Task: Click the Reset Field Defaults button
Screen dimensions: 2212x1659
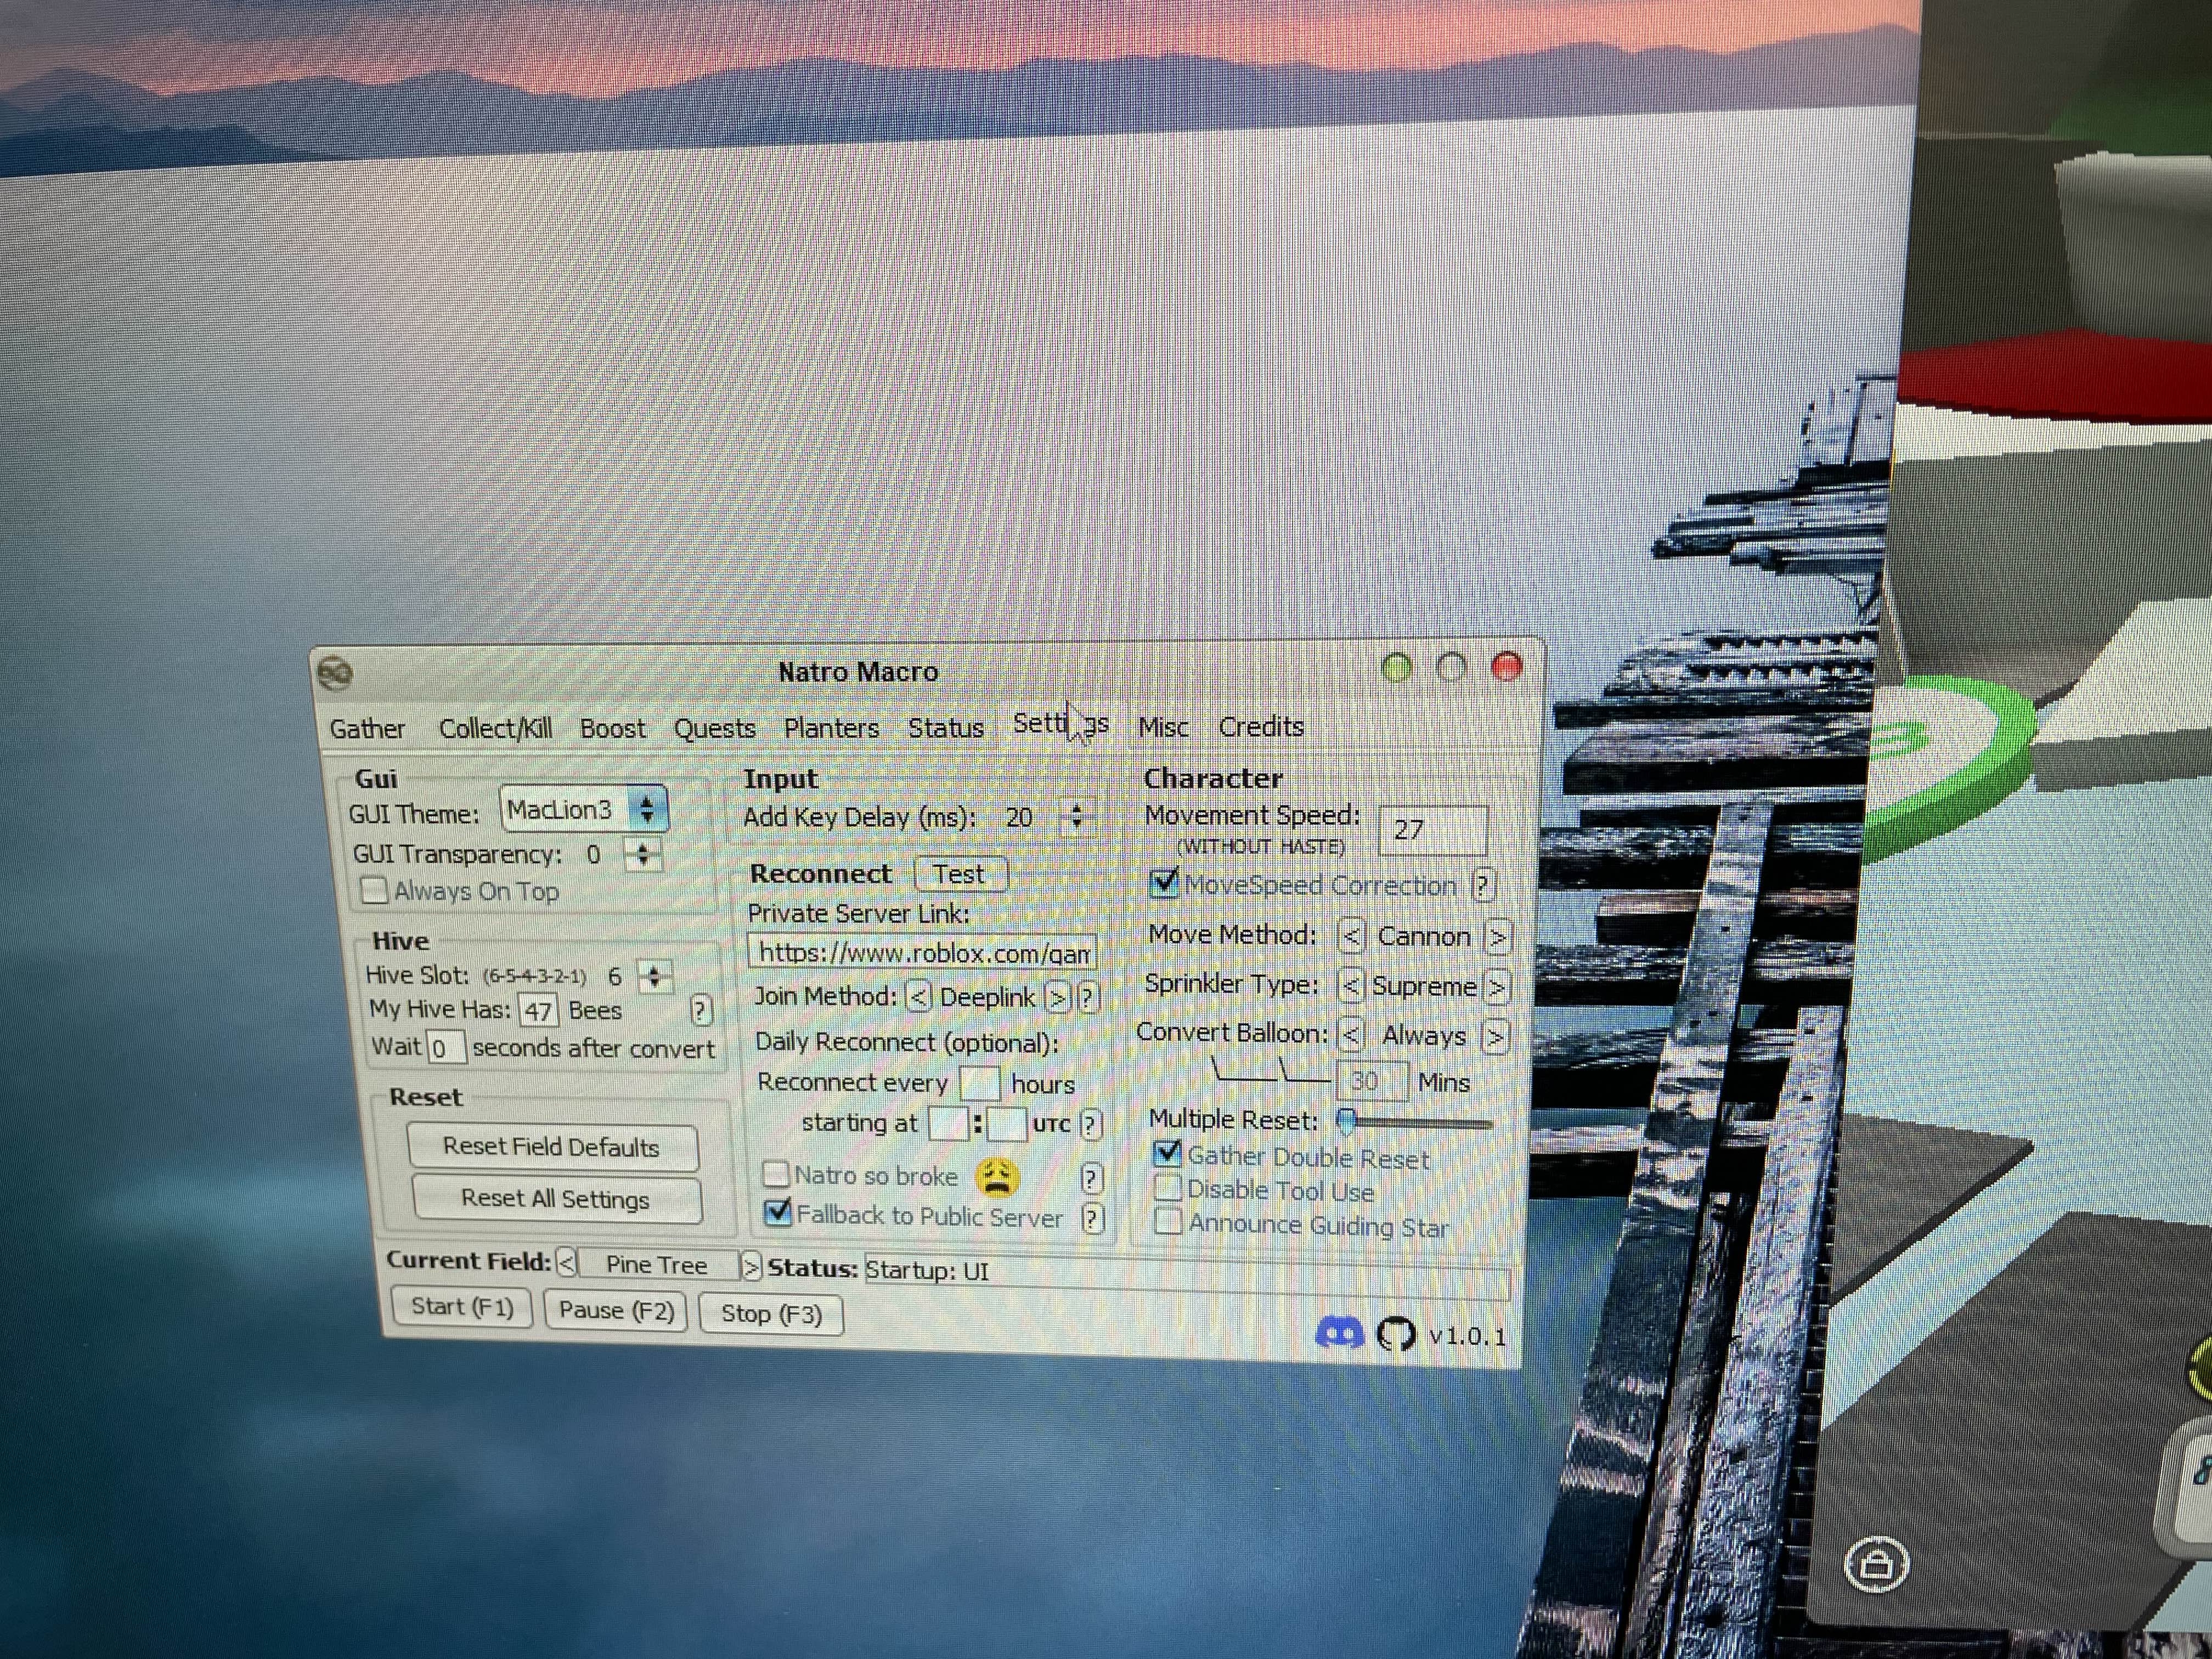Action: [552, 1146]
